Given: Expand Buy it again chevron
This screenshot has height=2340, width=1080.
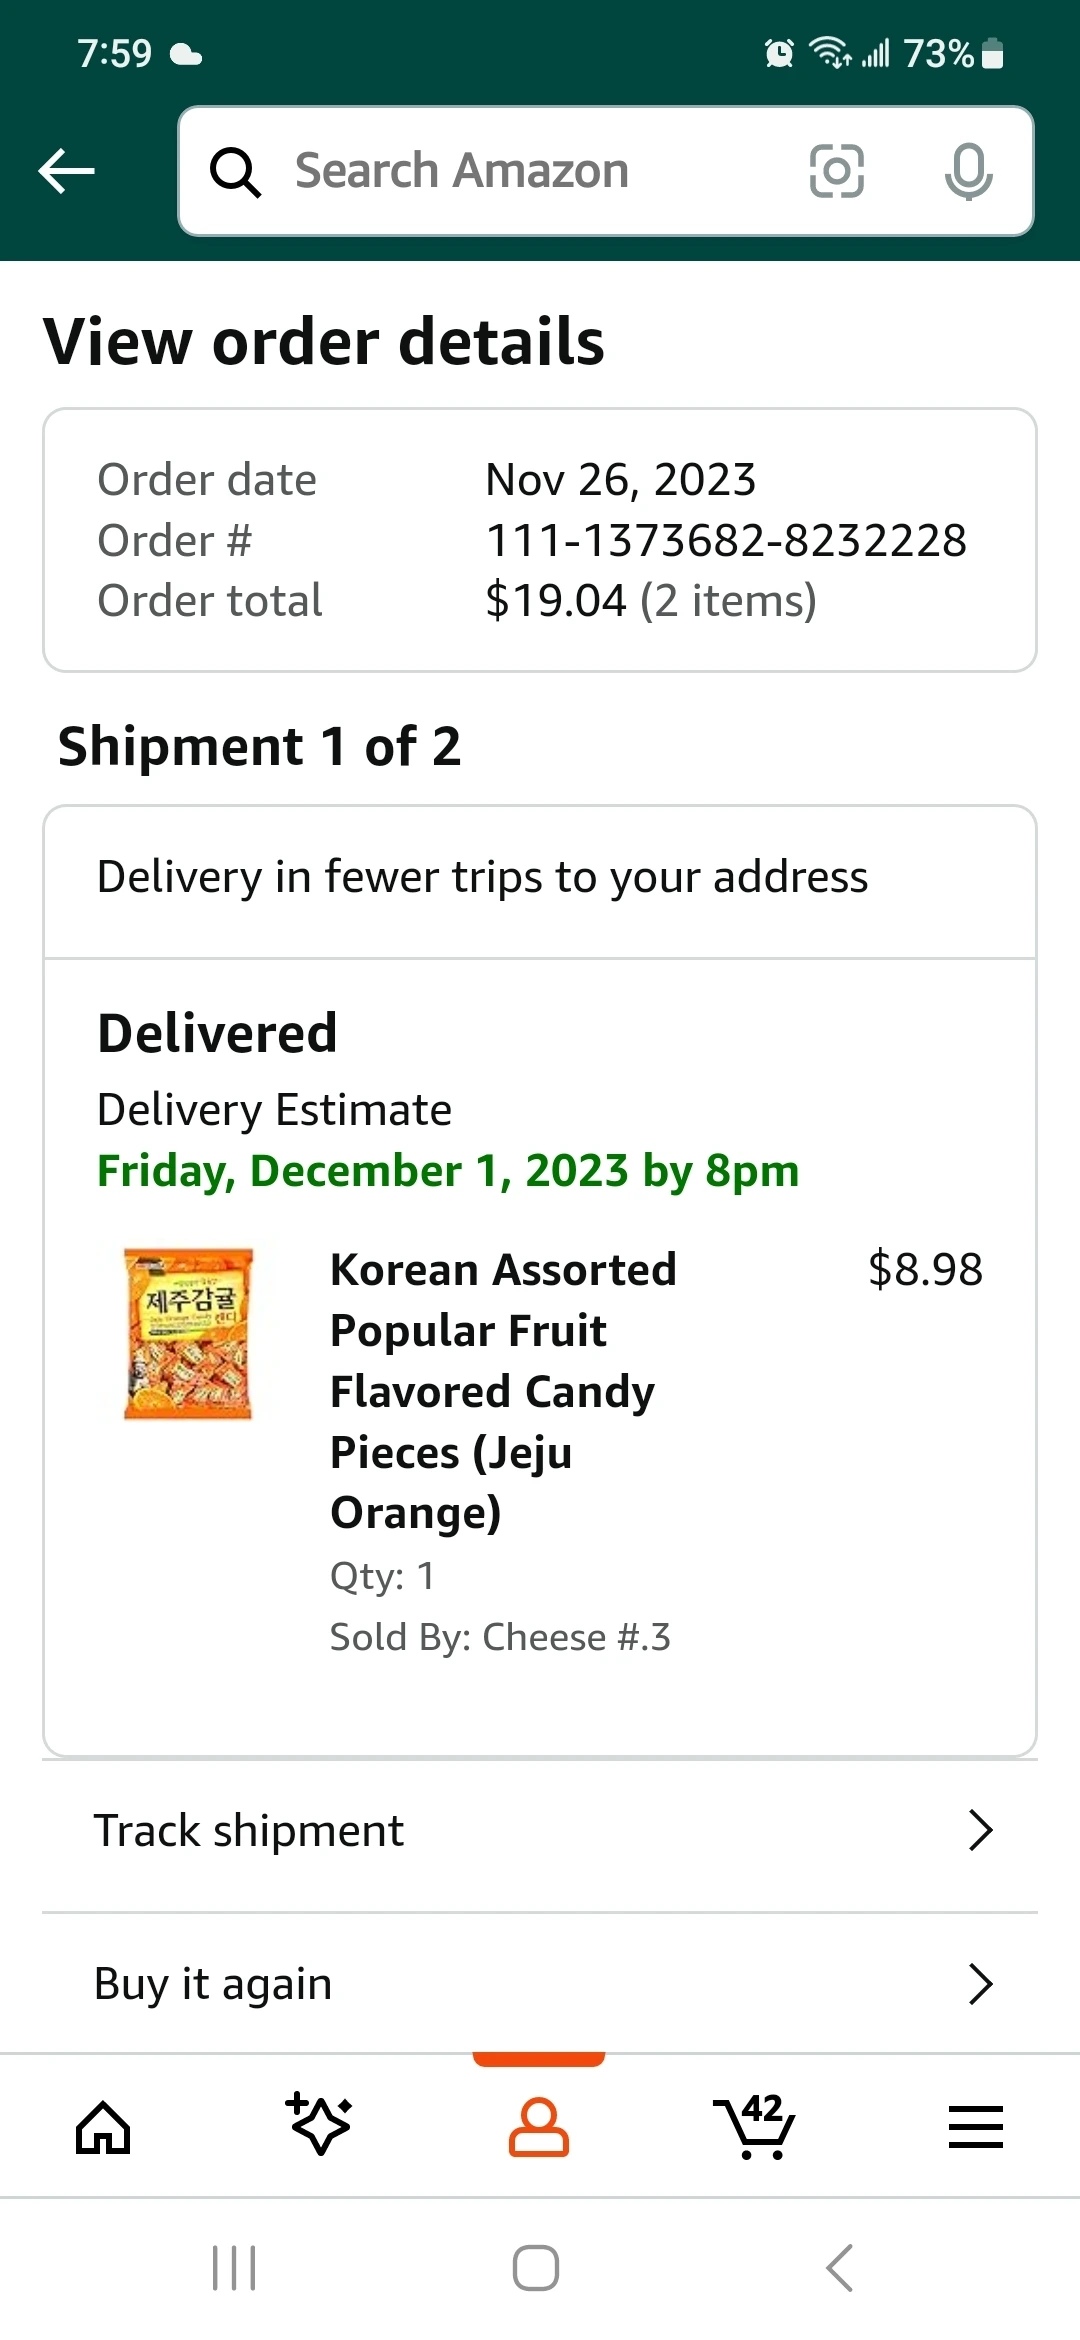Looking at the screenshot, I should click(980, 1984).
